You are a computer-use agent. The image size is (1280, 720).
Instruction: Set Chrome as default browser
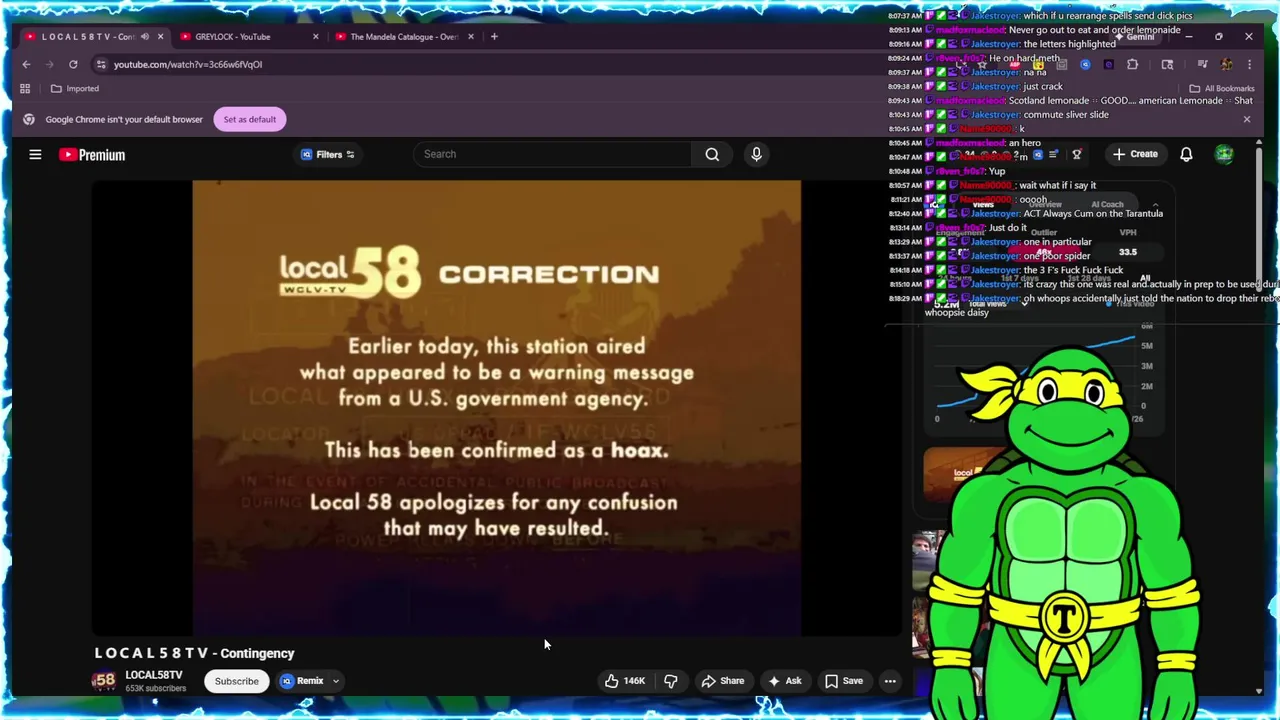pos(249,119)
